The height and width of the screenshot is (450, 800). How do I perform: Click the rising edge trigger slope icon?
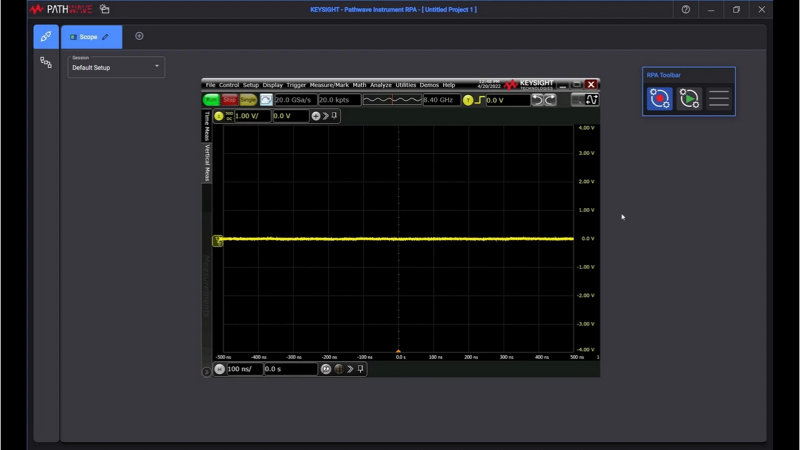479,100
